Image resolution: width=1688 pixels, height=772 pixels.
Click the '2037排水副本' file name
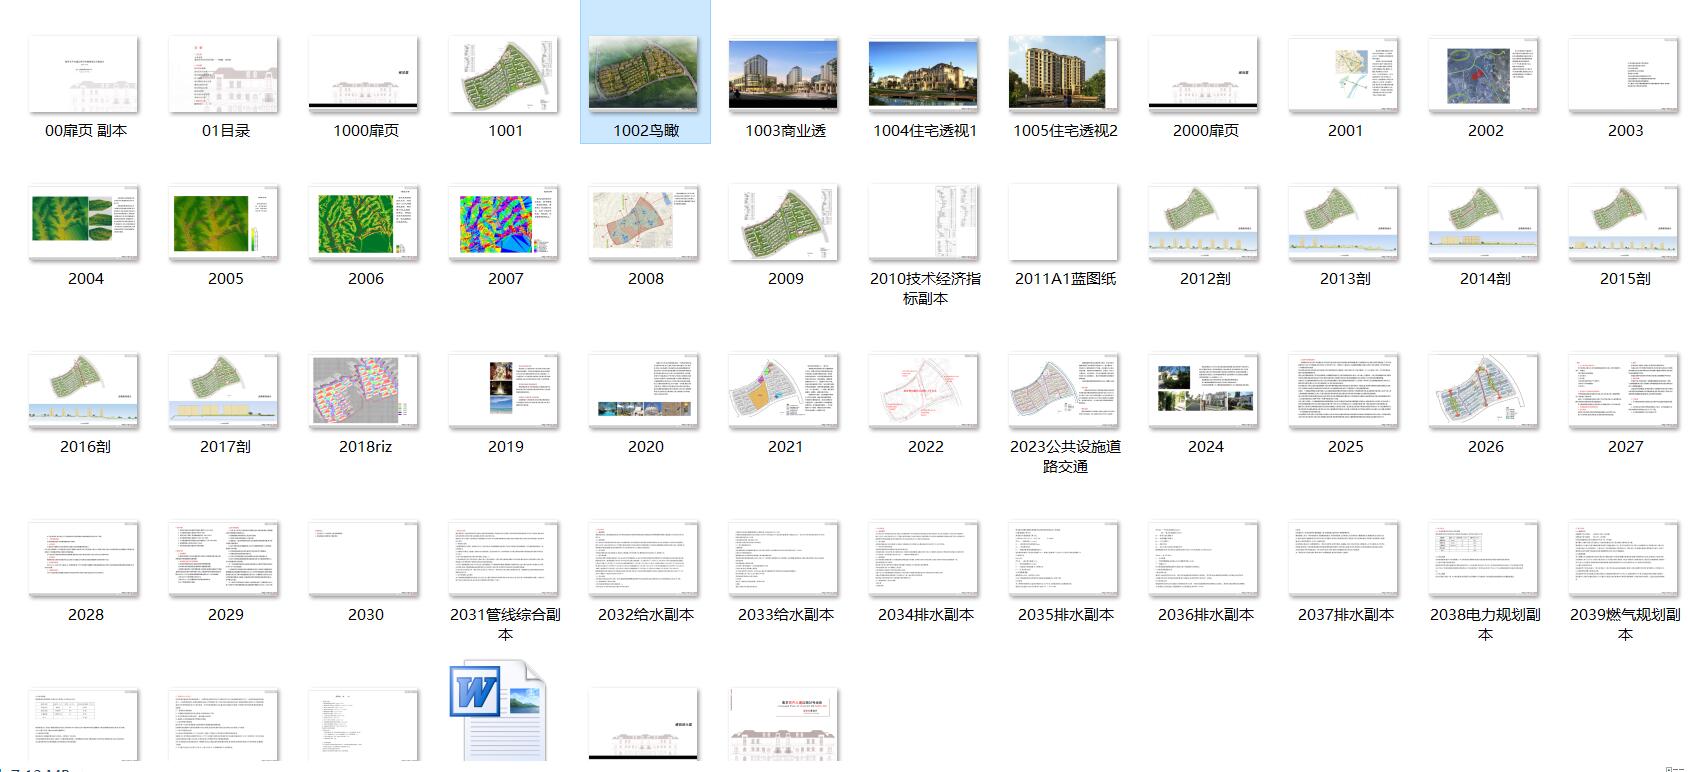click(1345, 614)
